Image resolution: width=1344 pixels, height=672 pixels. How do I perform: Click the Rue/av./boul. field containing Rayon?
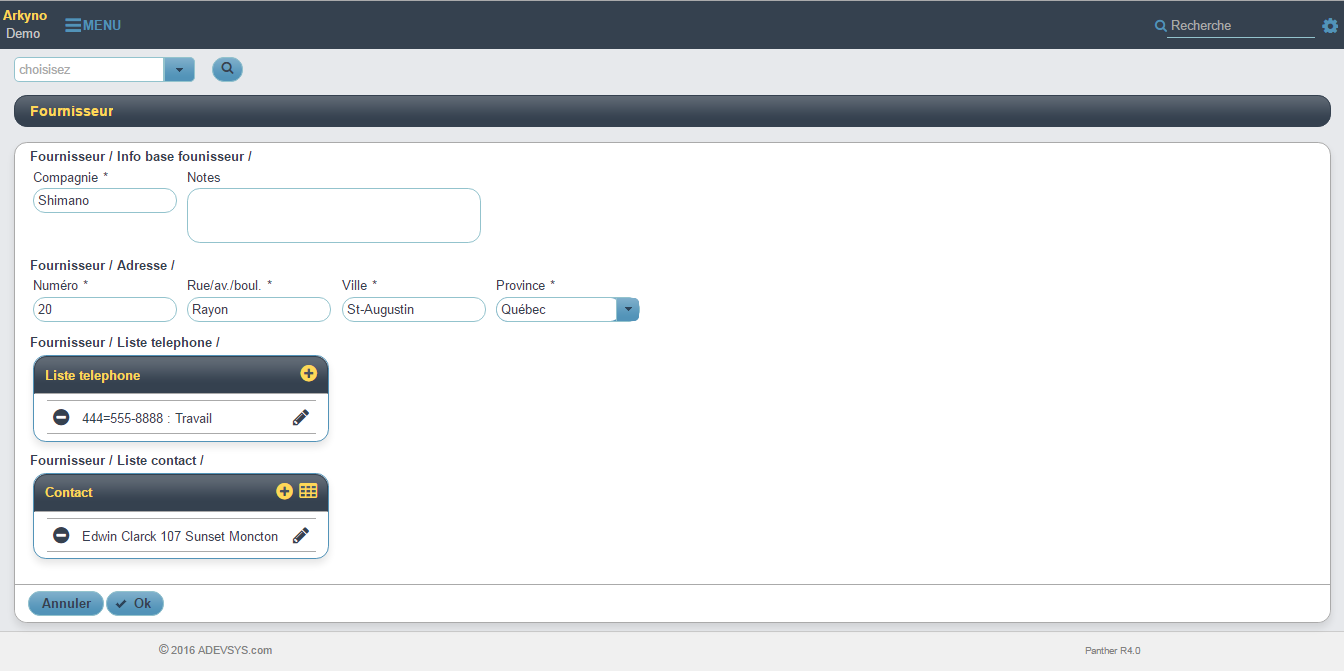click(x=259, y=309)
